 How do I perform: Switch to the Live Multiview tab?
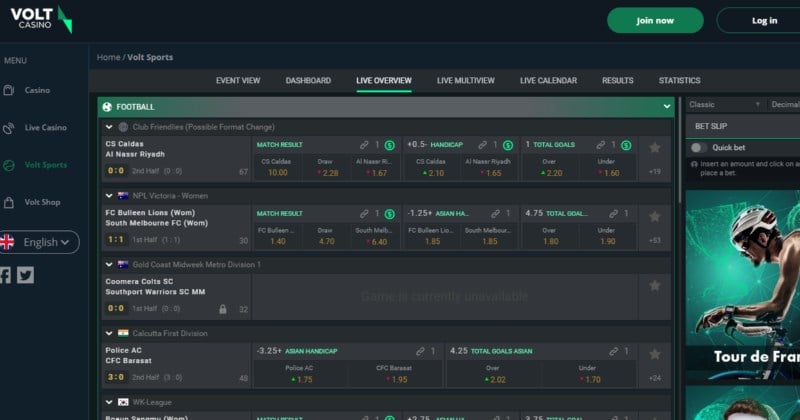tap(466, 81)
